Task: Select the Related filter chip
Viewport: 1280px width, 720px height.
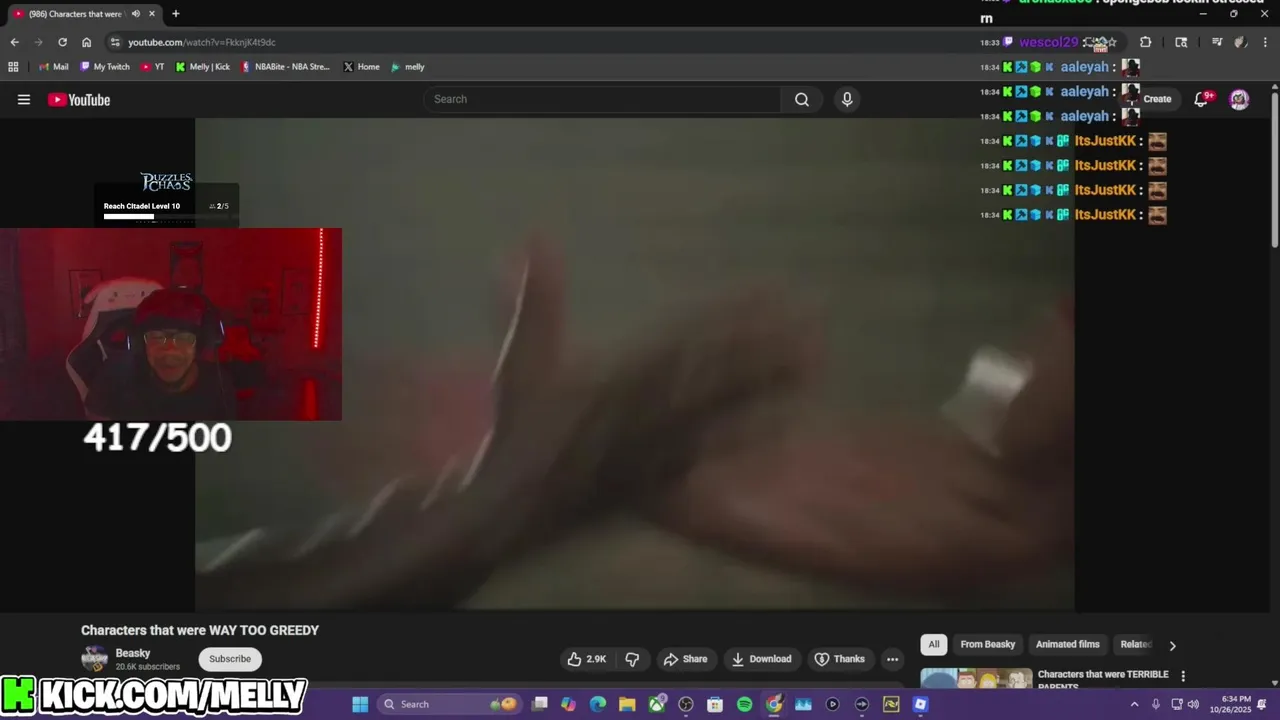Action: [x=1136, y=645]
